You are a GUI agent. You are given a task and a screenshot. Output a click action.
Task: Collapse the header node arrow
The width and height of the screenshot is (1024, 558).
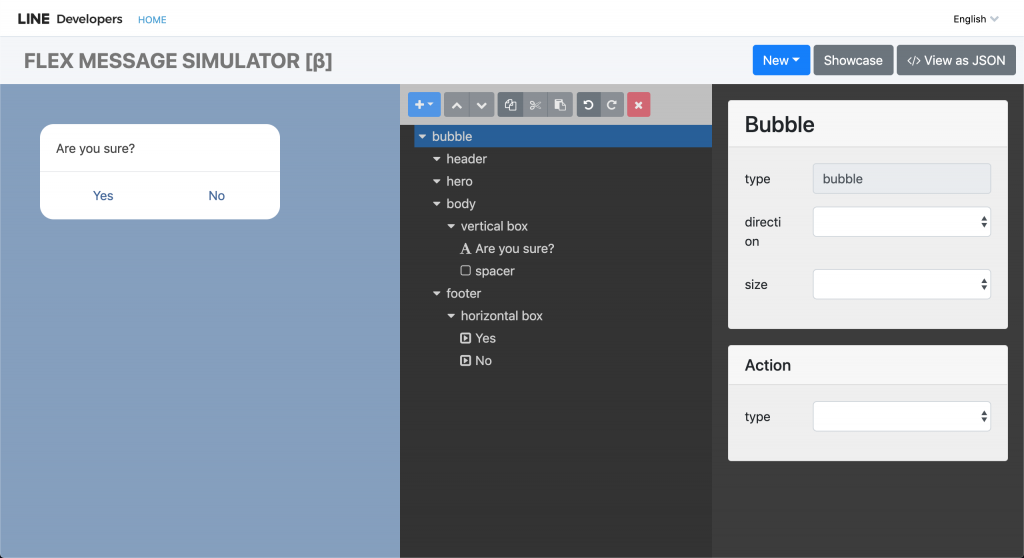coord(437,159)
